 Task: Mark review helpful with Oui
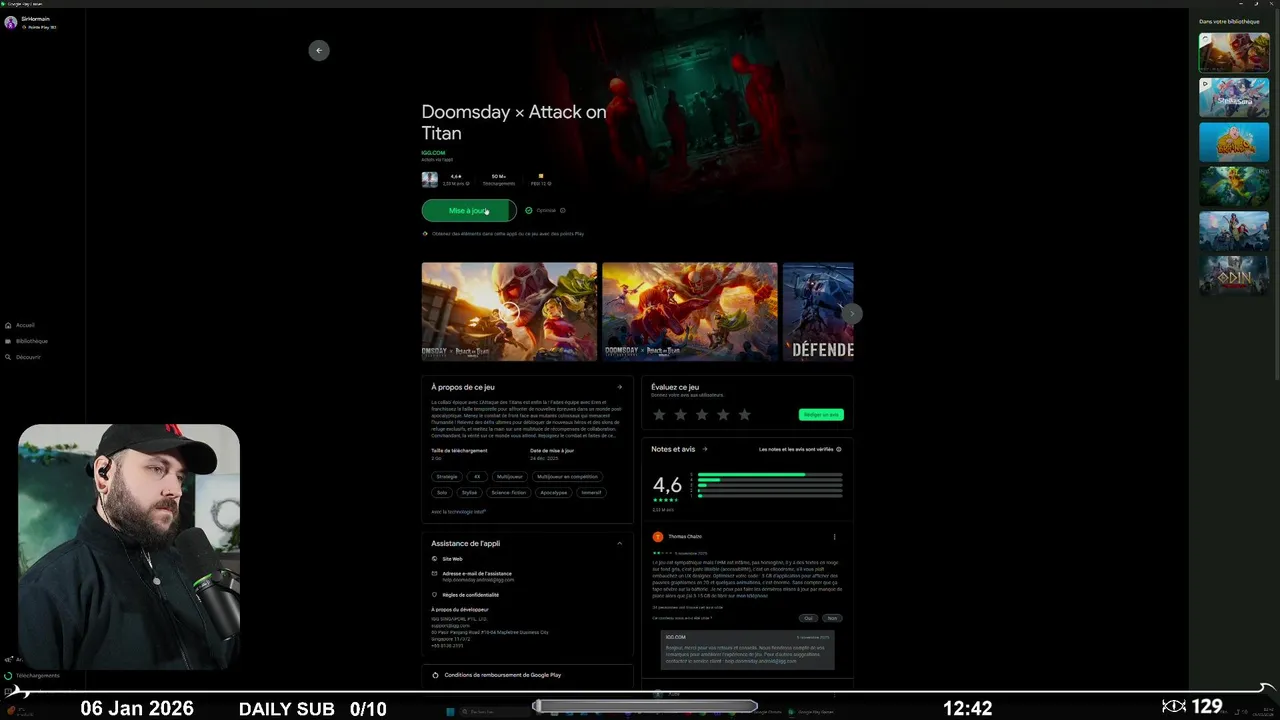tap(809, 618)
